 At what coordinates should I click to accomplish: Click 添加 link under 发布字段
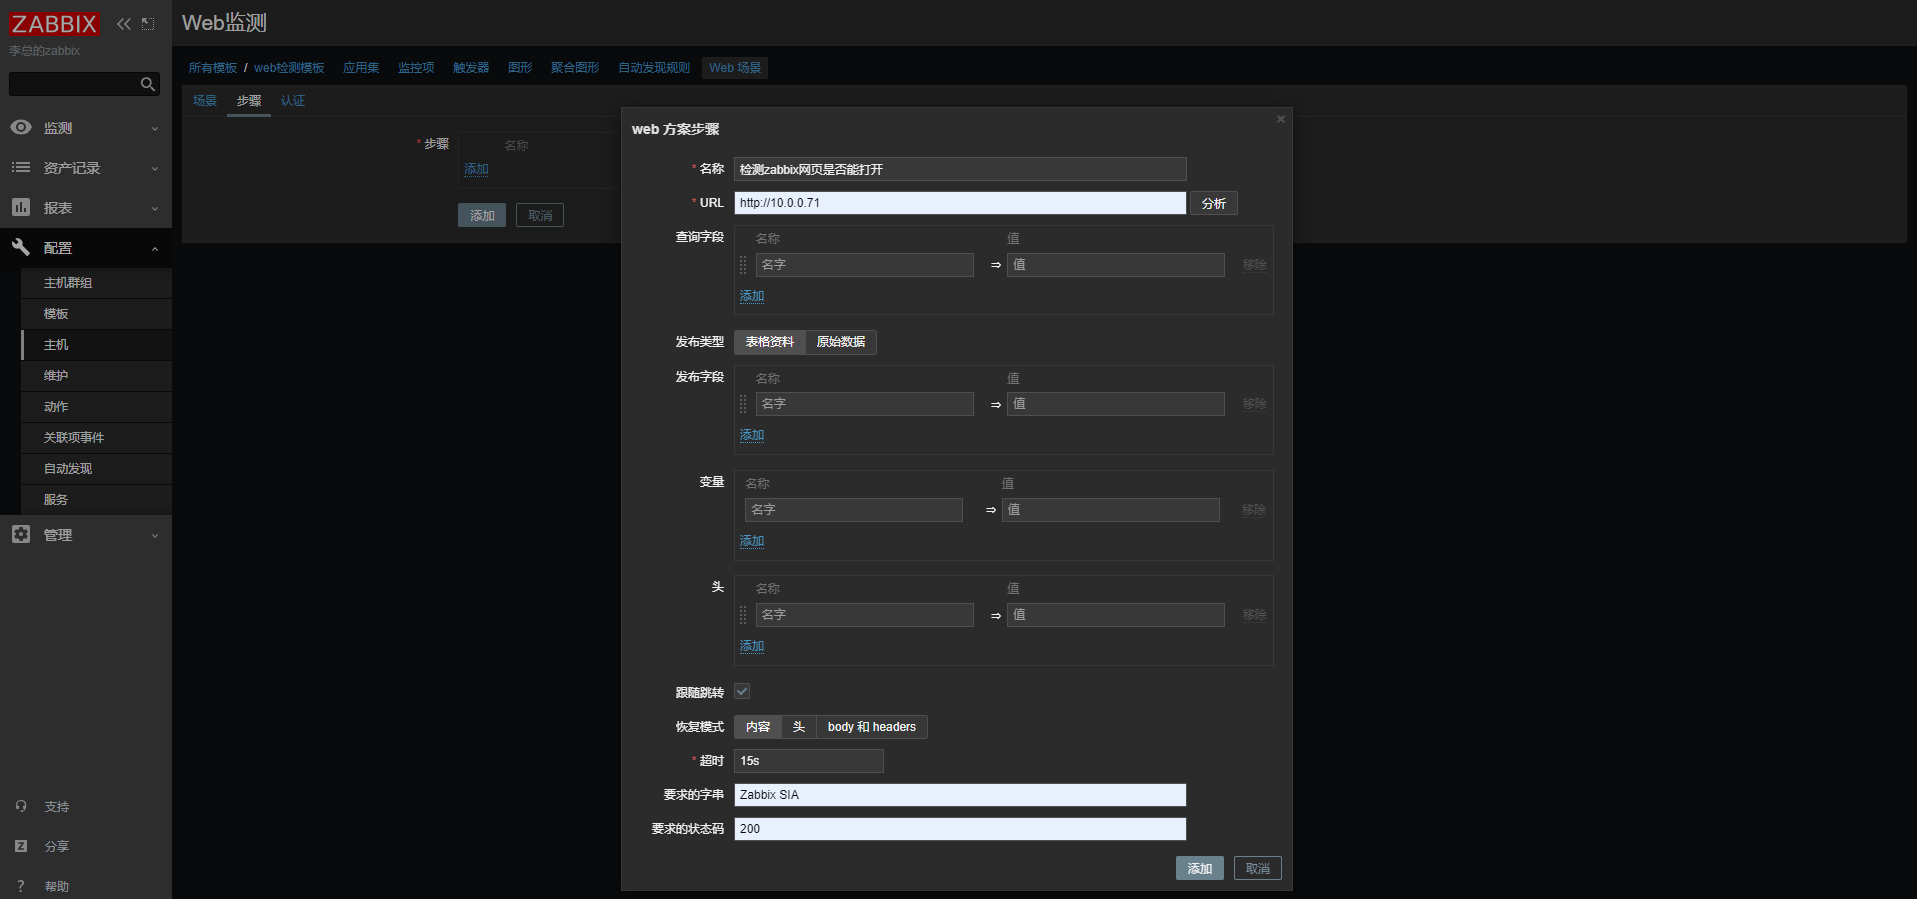pos(752,435)
